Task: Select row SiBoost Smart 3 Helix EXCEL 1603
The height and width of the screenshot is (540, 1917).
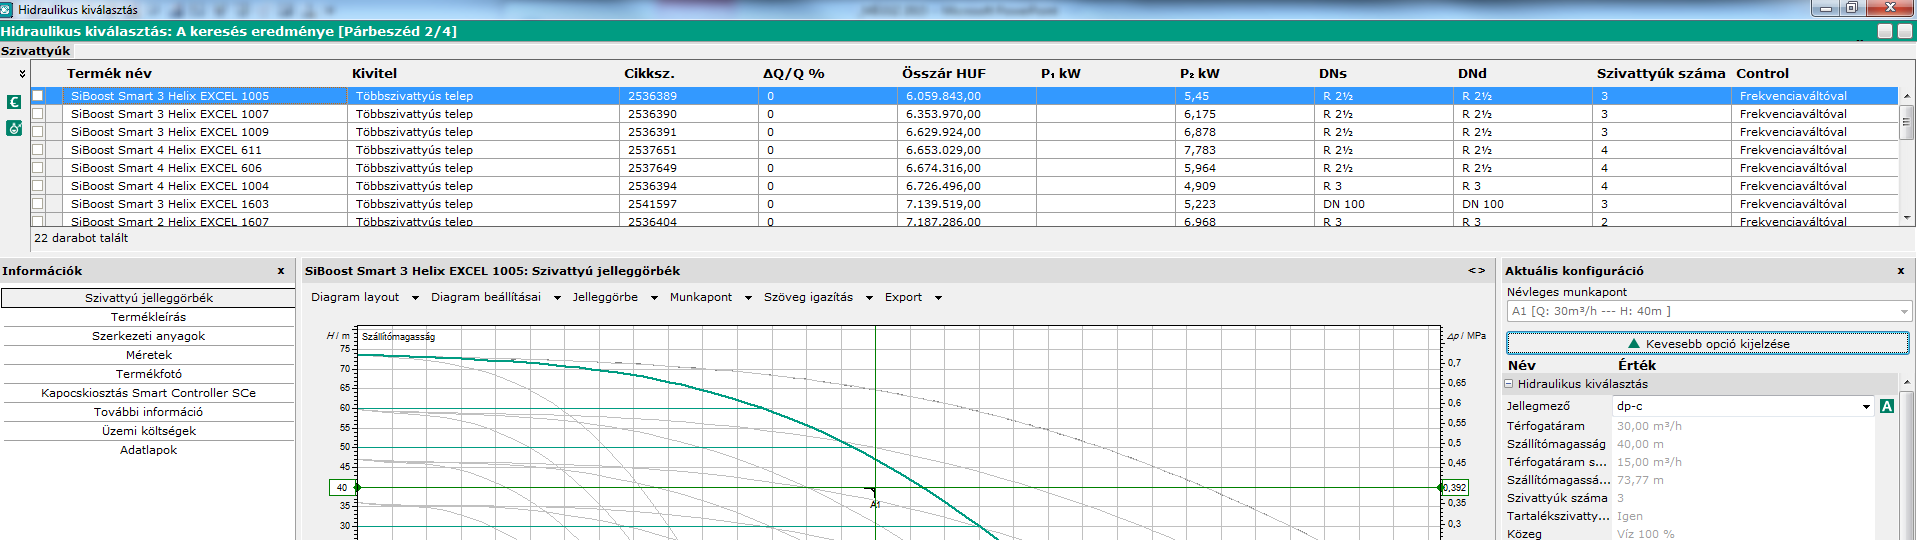Action: 964,204
